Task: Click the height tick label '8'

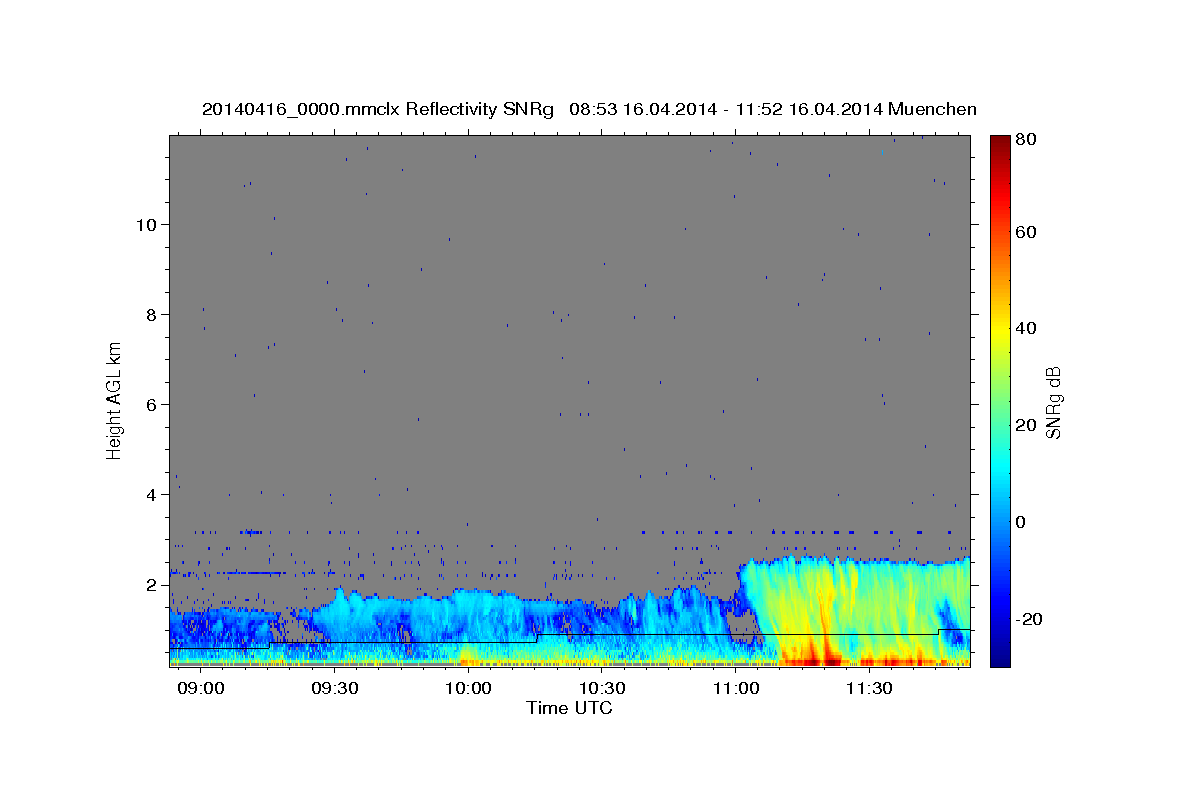Action: click(151, 314)
